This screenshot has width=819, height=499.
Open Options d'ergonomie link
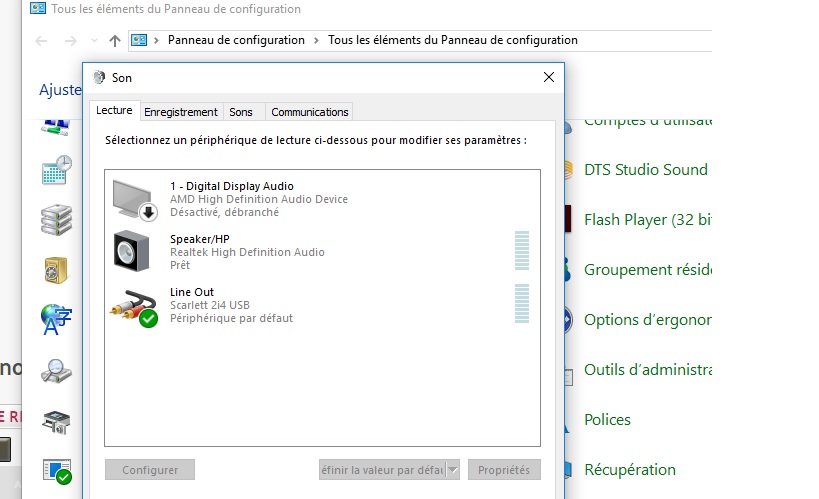point(648,320)
